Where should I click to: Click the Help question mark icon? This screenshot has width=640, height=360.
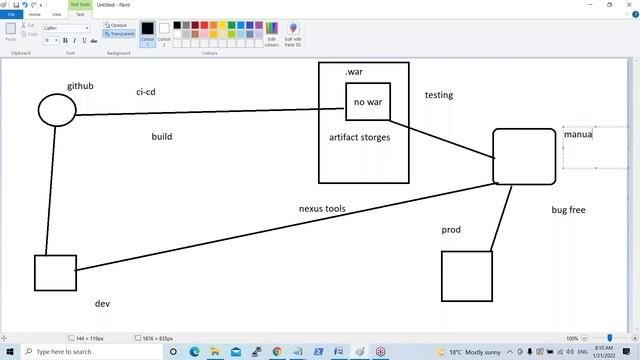click(635, 14)
